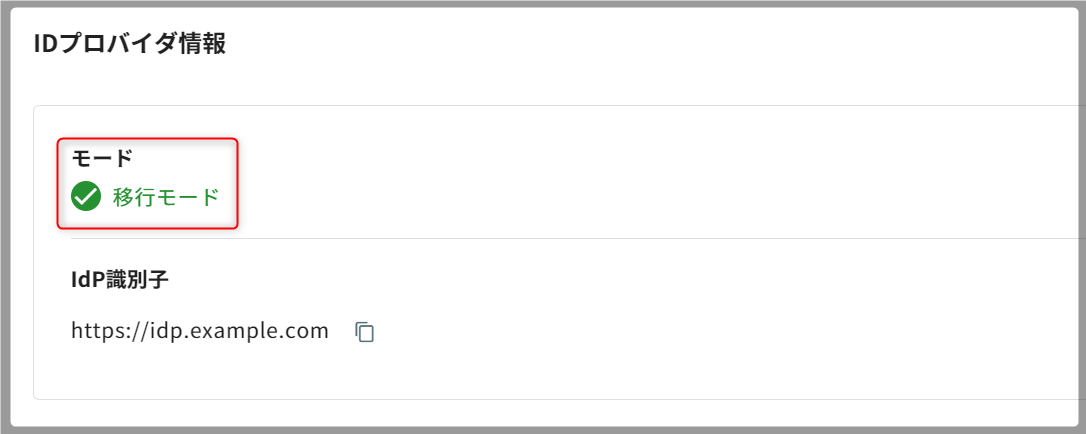Select the 移行モード status text

(x=165, y=197)
